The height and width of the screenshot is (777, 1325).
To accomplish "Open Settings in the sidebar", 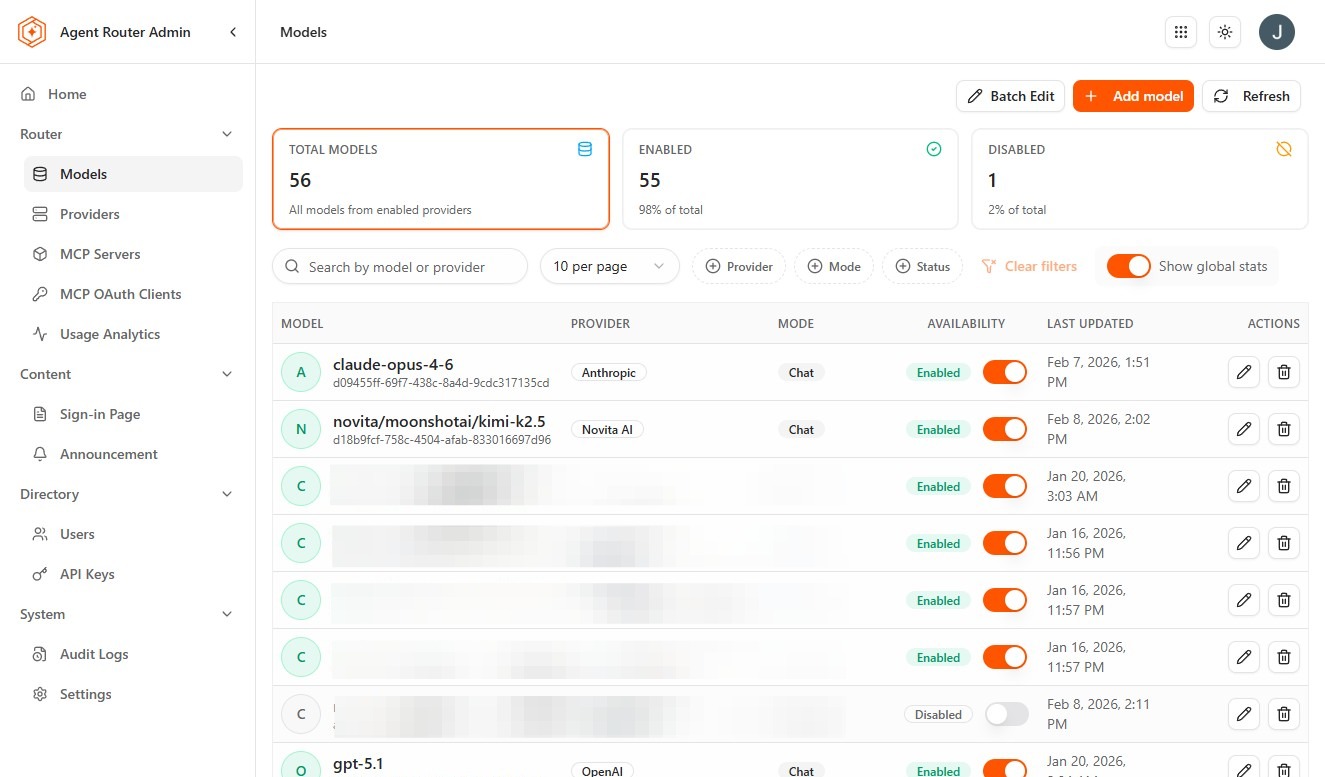I will tap(133, 694).
